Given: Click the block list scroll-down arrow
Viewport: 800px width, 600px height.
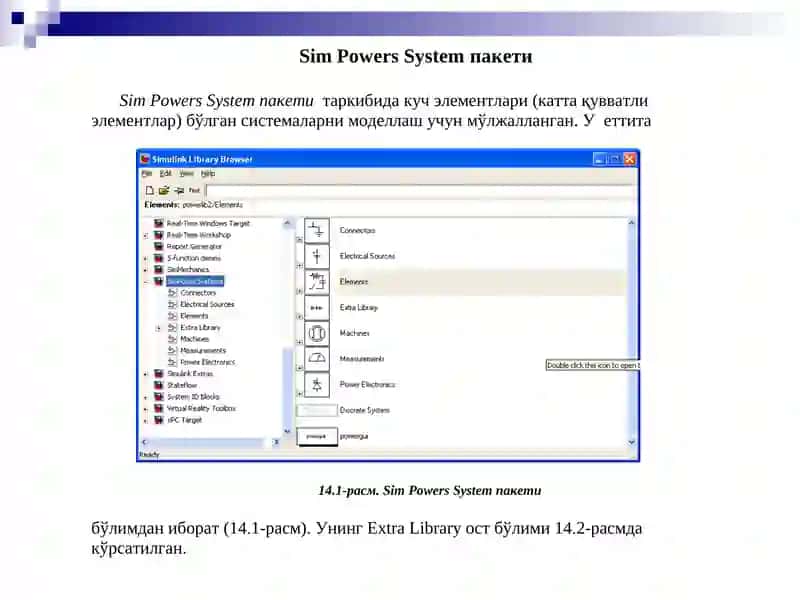Looking at the screenshot, I should [632, 442].
